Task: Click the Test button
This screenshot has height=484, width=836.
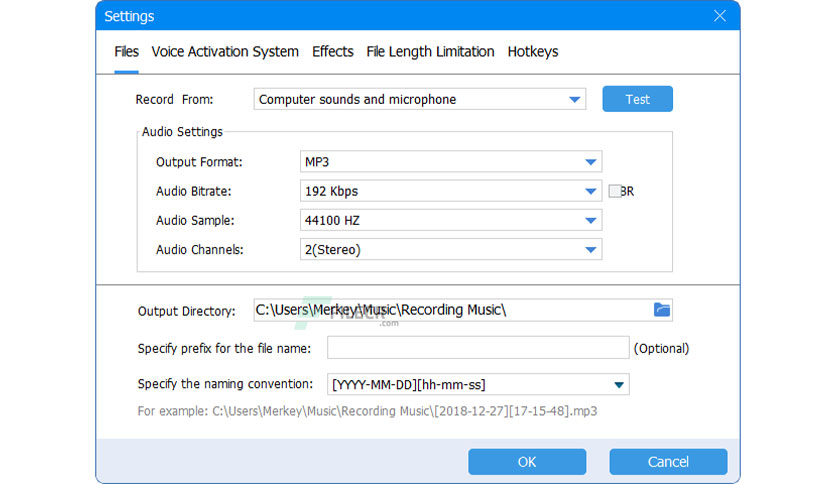Action: click(x=638, y=99)
